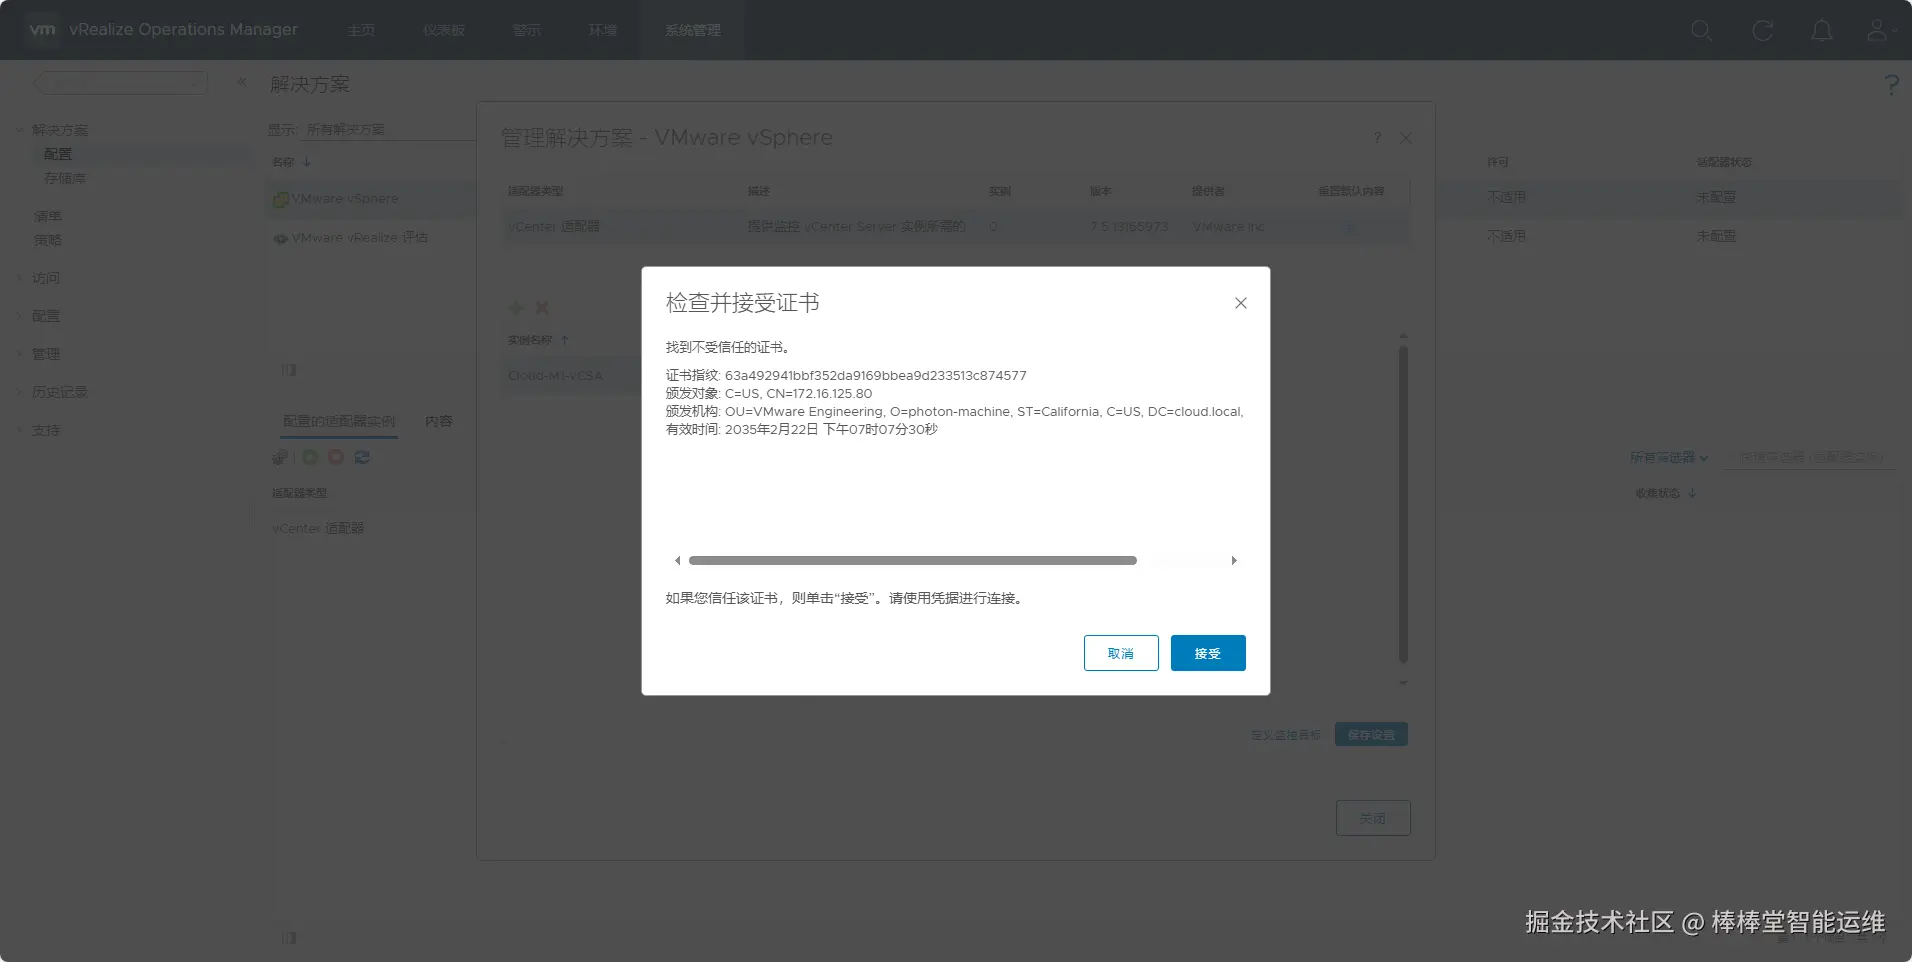Open the 警示 menu
This screenshot has height=962, width=1912.
click(527, 30)
